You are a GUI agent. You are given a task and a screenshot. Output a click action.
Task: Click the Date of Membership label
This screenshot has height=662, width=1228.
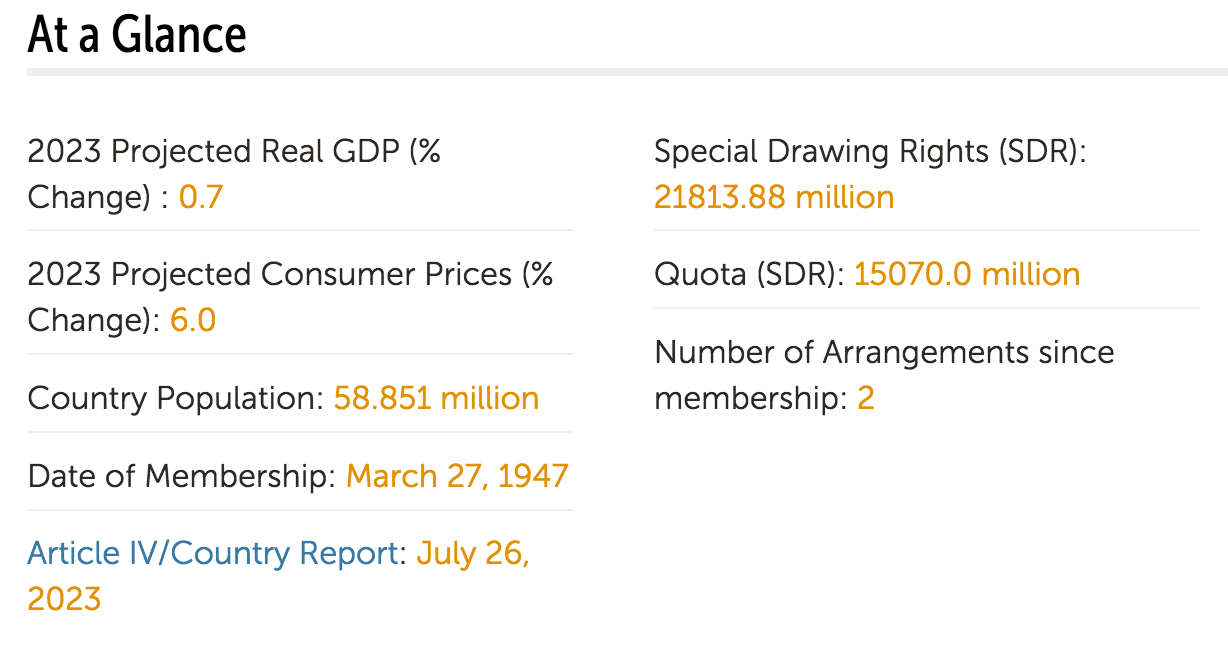181,475
